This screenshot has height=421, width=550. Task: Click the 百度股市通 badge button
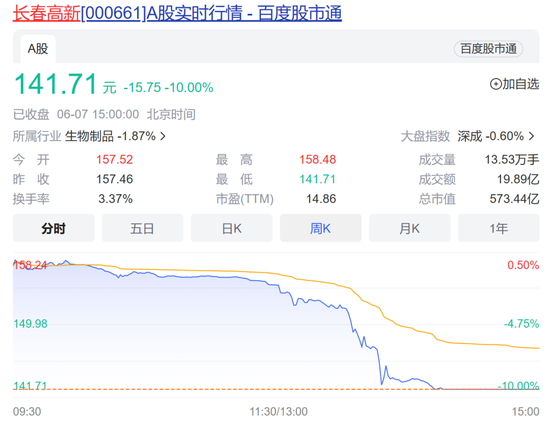pos(488,49)
